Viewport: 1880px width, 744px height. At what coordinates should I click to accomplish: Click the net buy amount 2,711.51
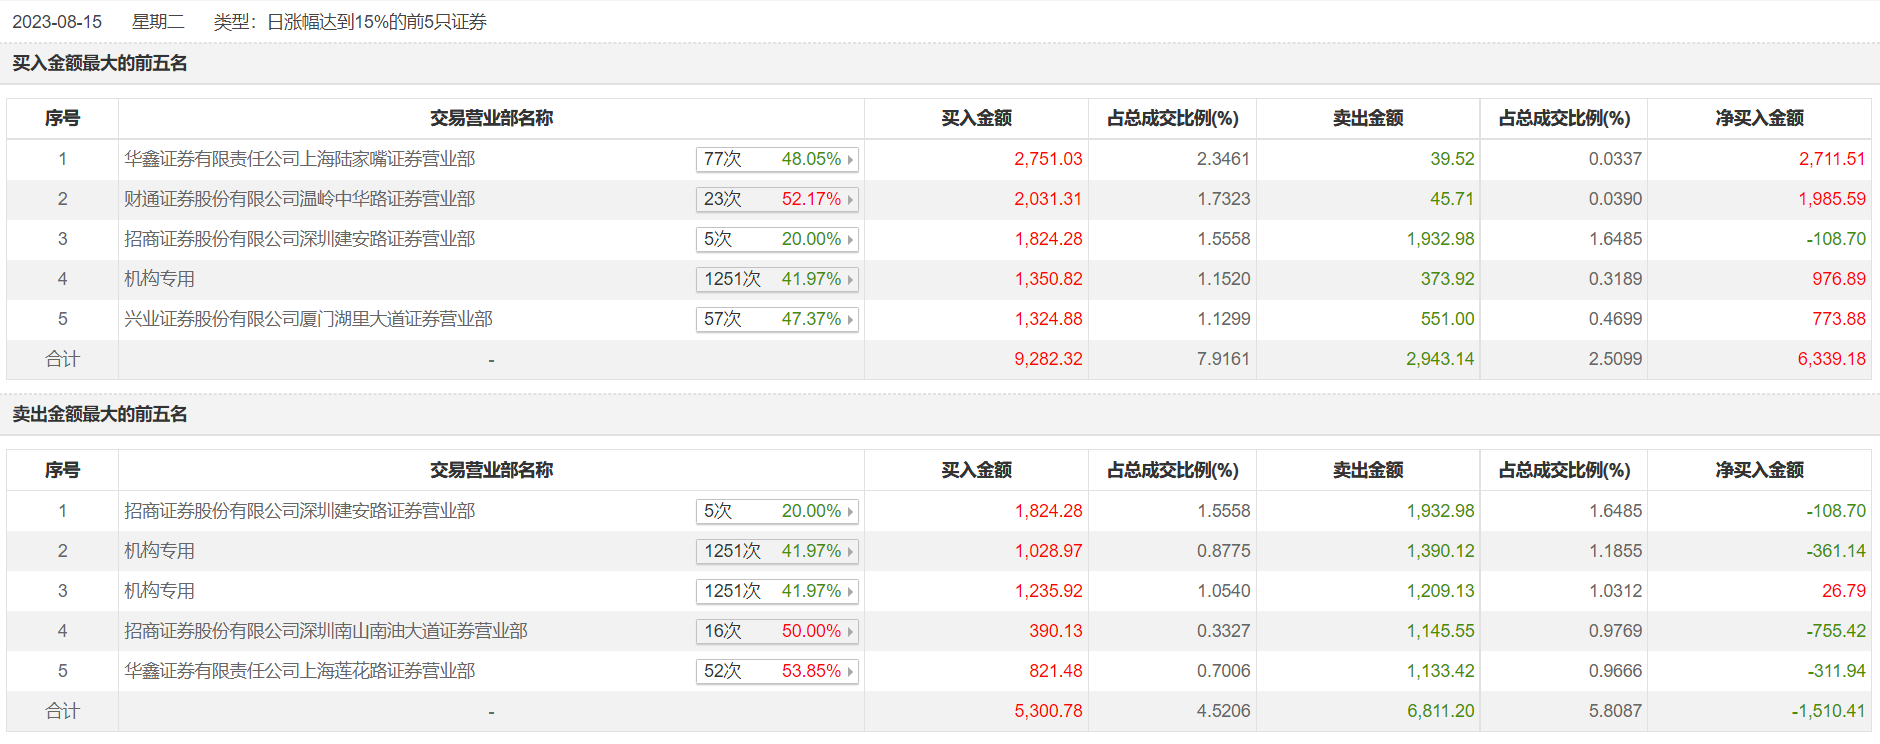tap(1831, 159)
